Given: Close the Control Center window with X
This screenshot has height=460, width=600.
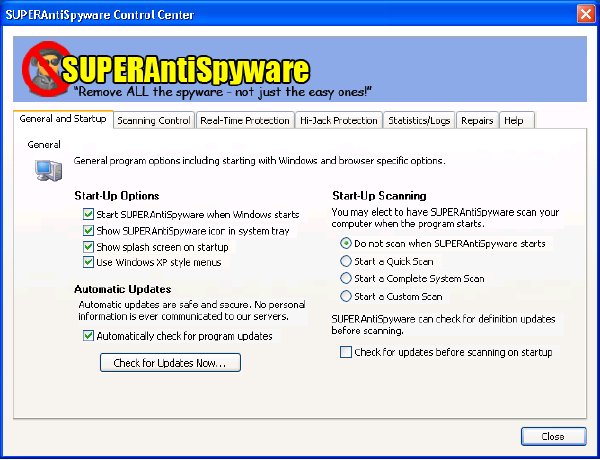Looking at the screenshot, I should pyautogui.click(x=586, y=14).
